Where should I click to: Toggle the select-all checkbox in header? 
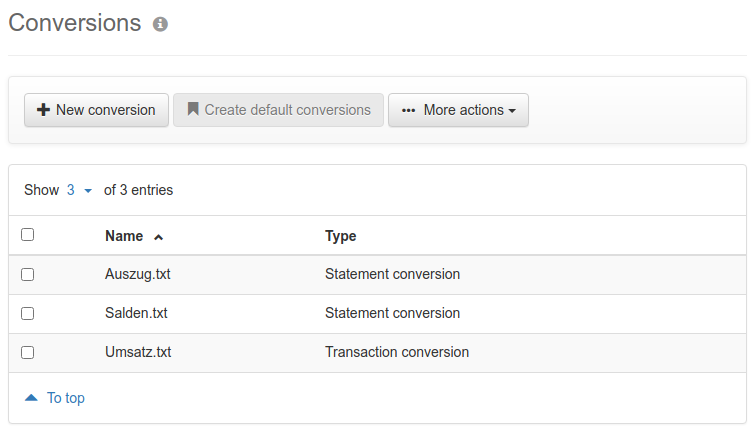click(x=27, y=235)
